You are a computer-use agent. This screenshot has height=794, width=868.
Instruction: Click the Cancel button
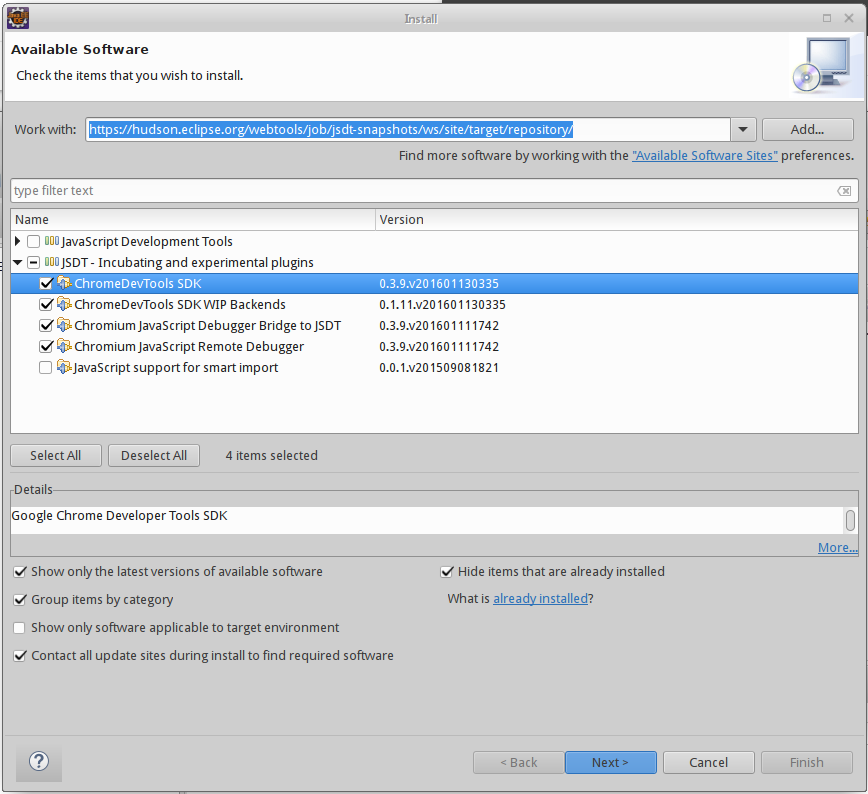(709, 762)
